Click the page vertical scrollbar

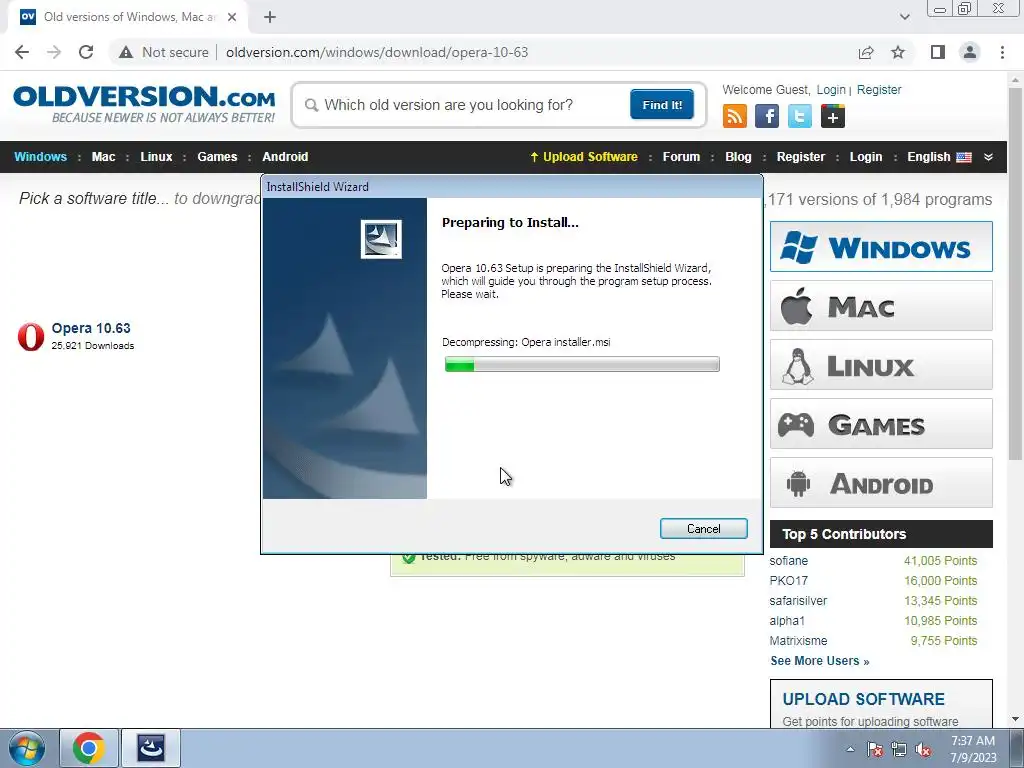click(x=1016, y=274)
